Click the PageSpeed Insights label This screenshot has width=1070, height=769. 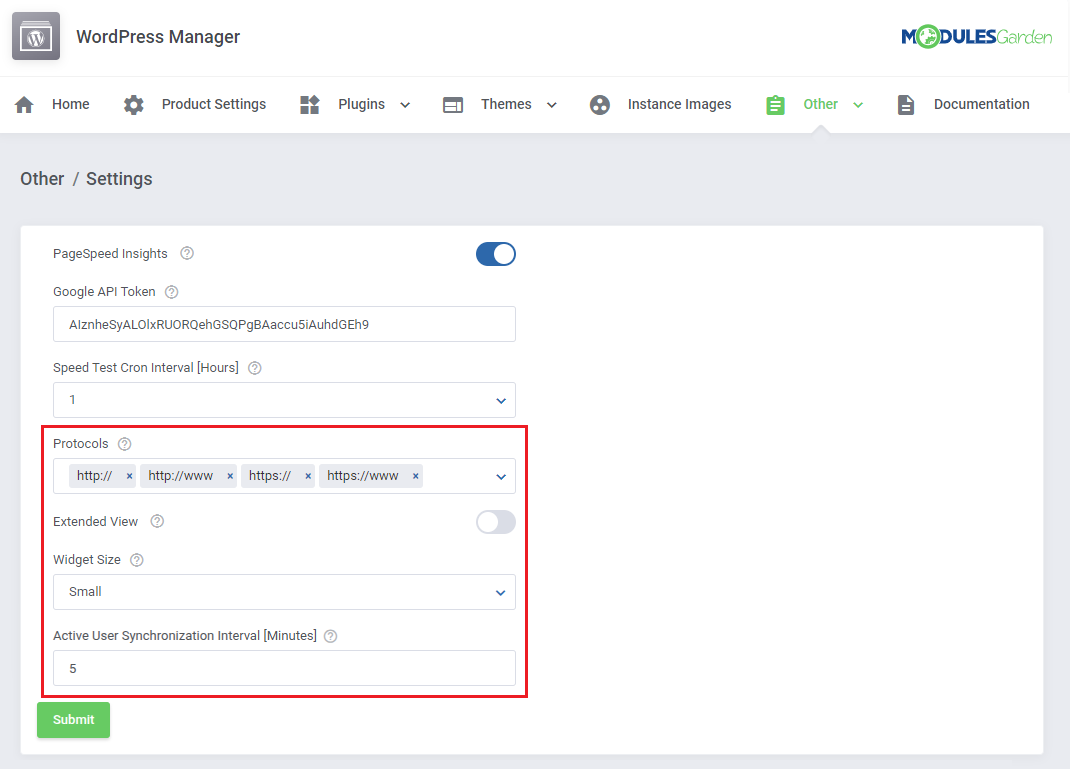click(x=110, y=254)
